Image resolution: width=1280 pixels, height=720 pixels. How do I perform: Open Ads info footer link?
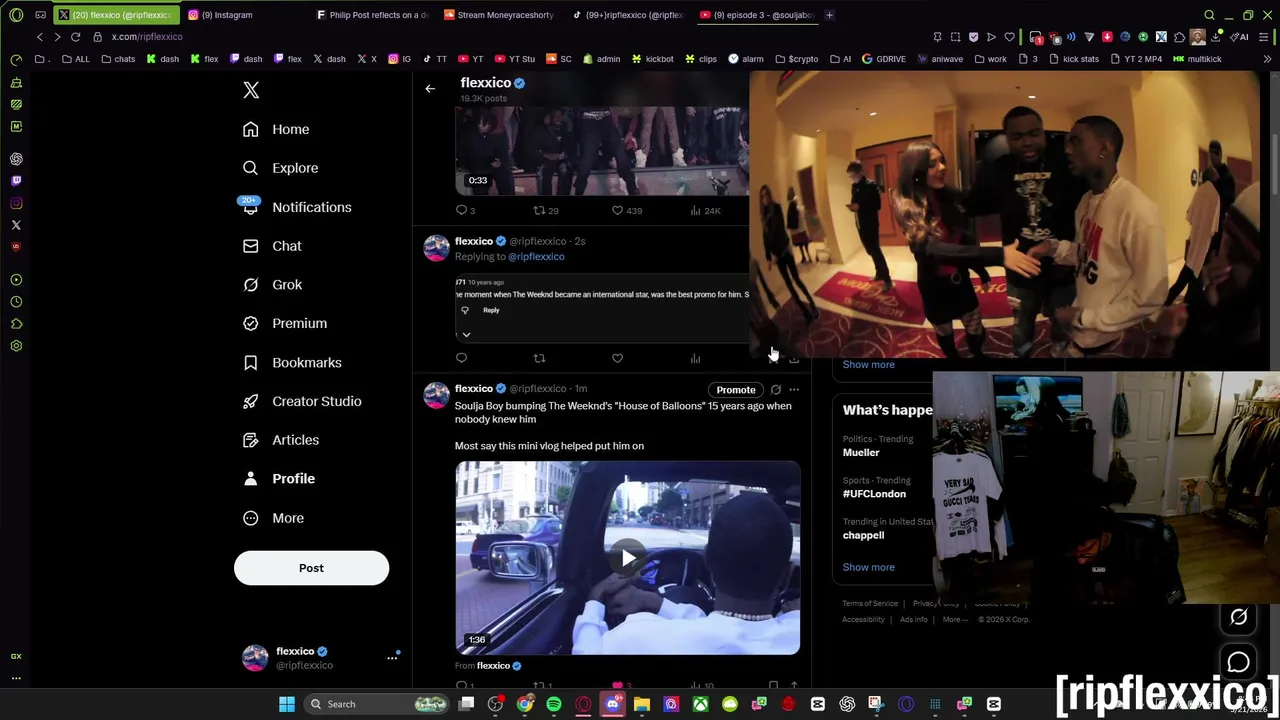pyautogui.click(x=913, y=620)
